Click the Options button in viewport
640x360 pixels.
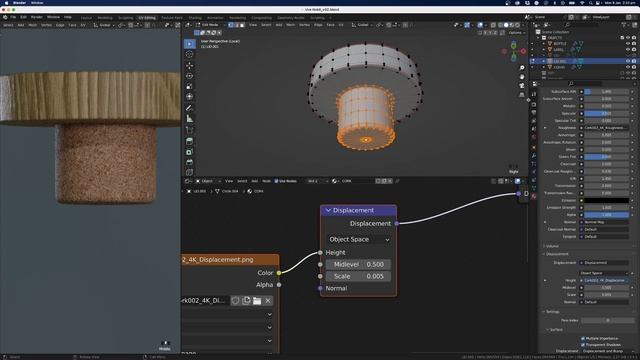click(516, 33)
